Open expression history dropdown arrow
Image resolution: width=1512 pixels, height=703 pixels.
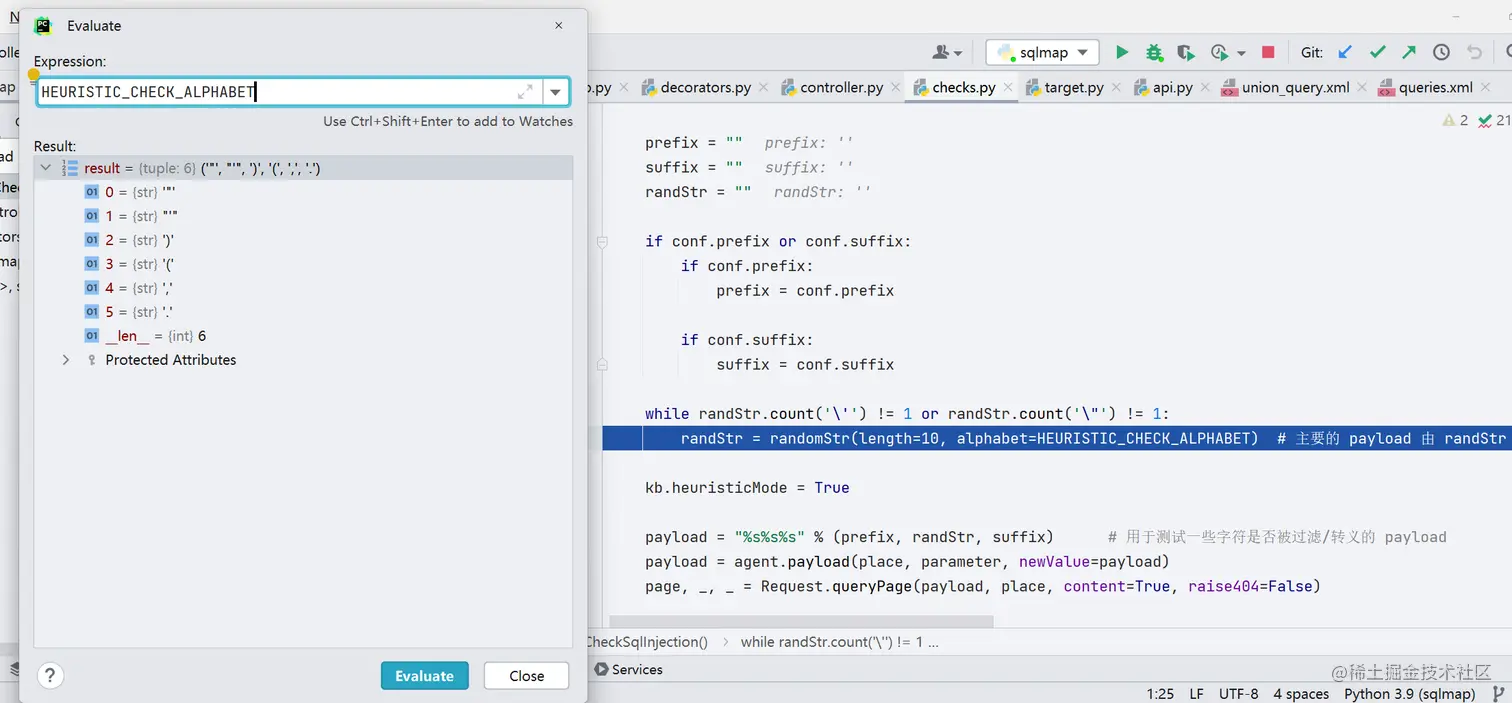pyautogui.click(x=555, y=92)
